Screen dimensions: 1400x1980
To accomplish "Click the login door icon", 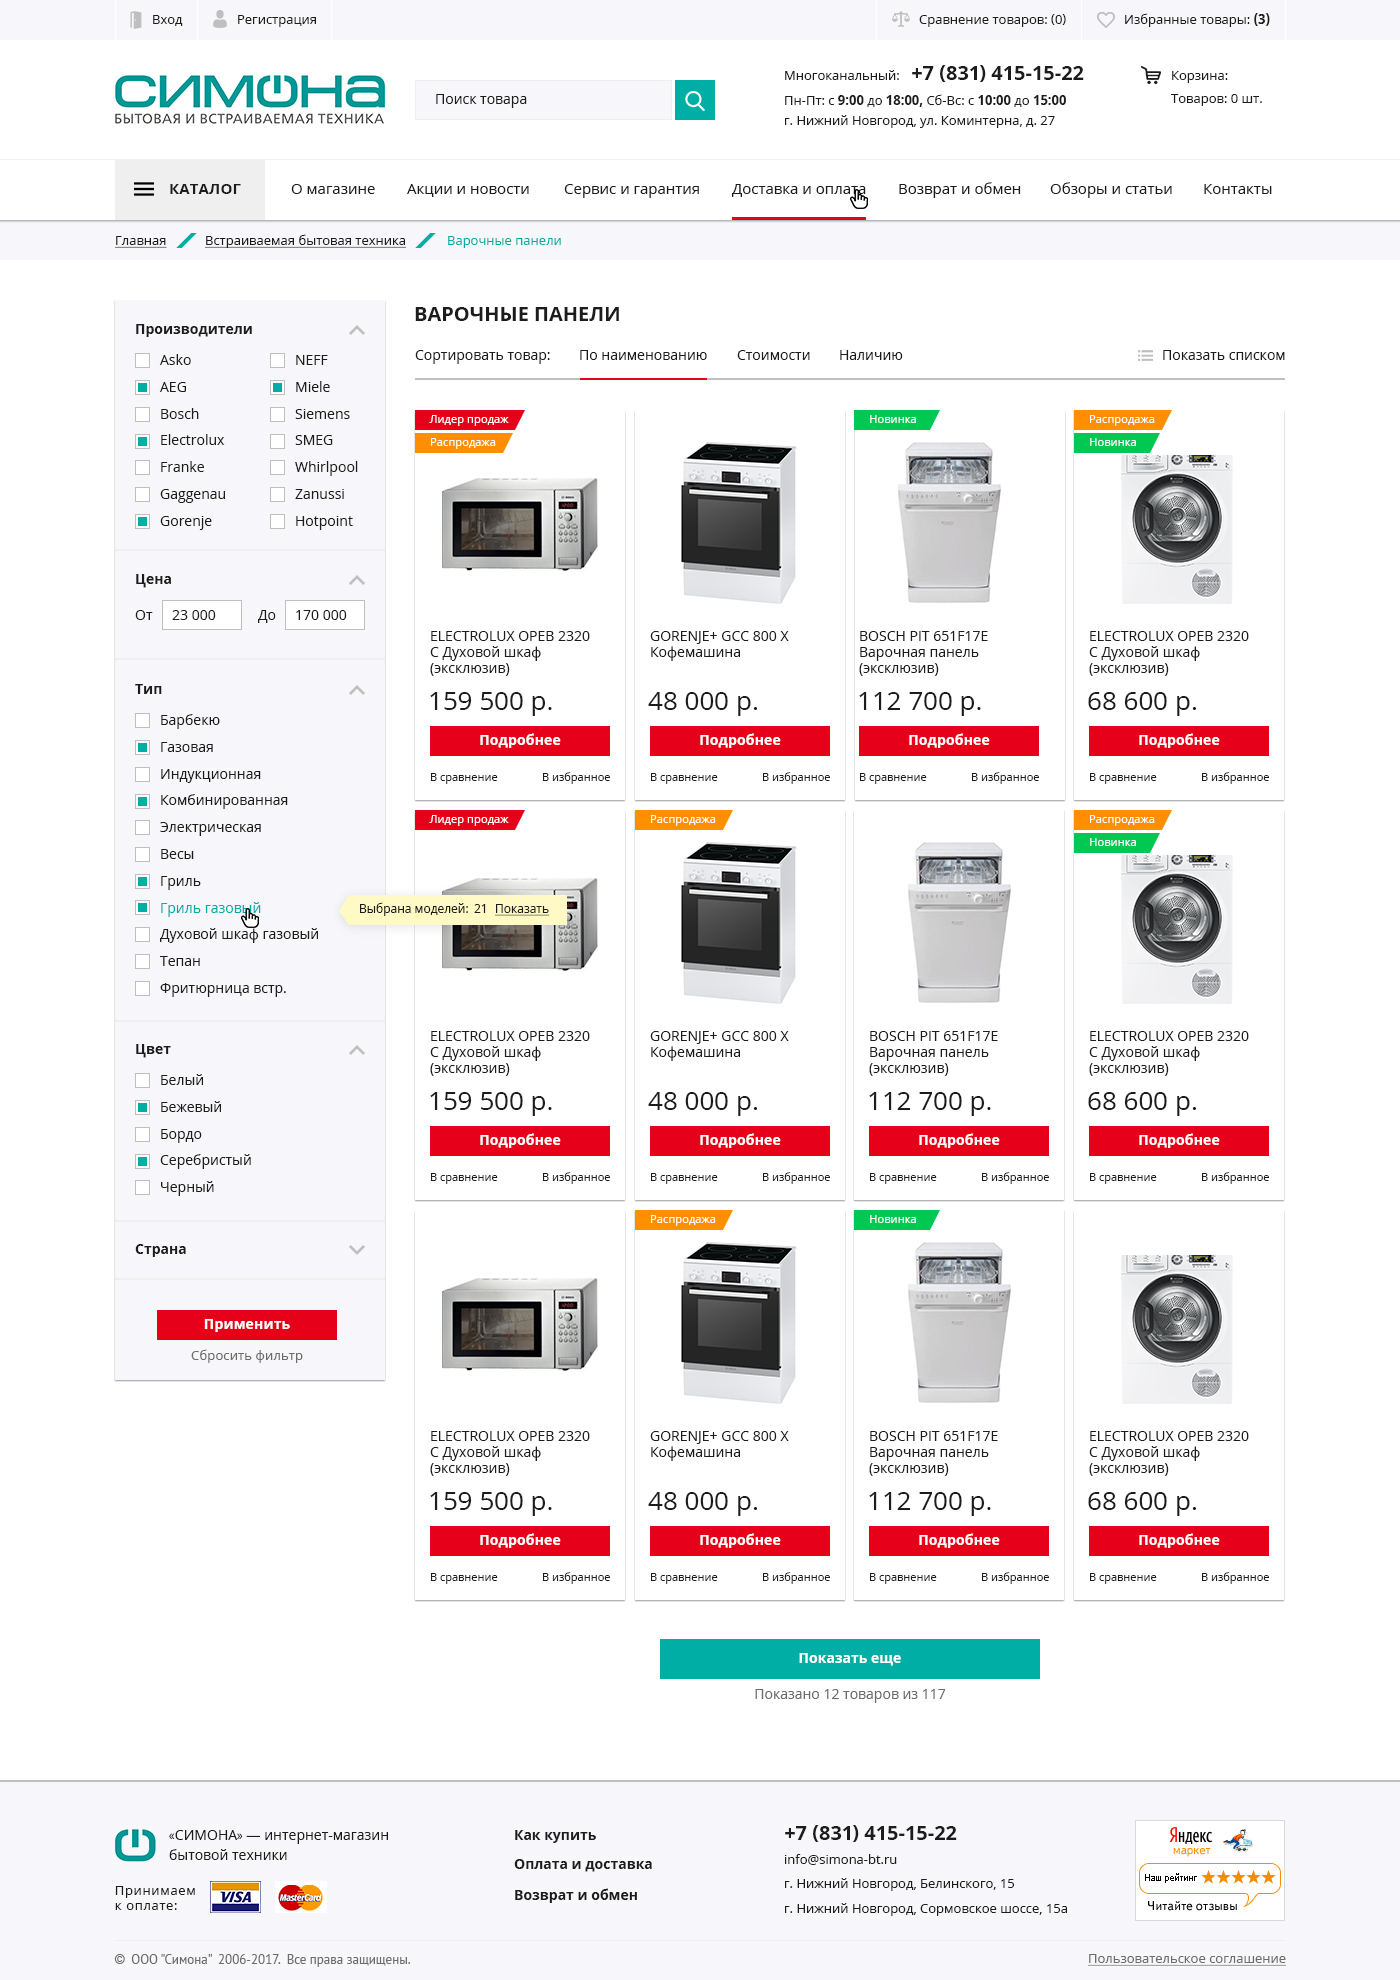I will [136, 20].
